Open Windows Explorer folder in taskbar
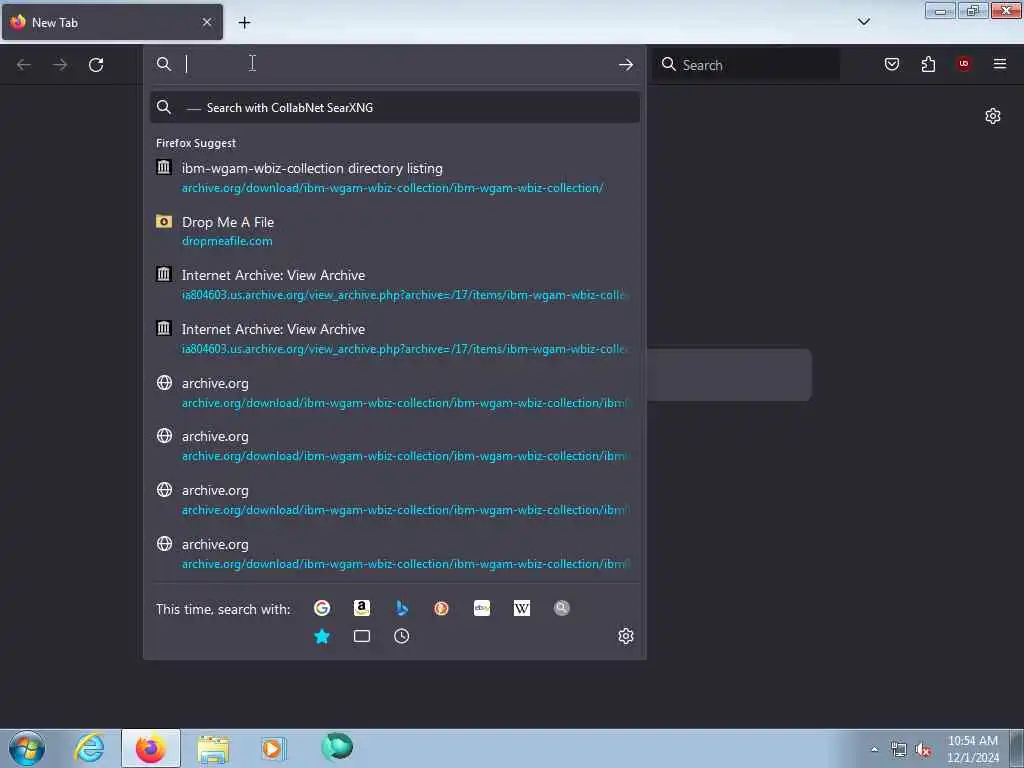 point(213,750)
